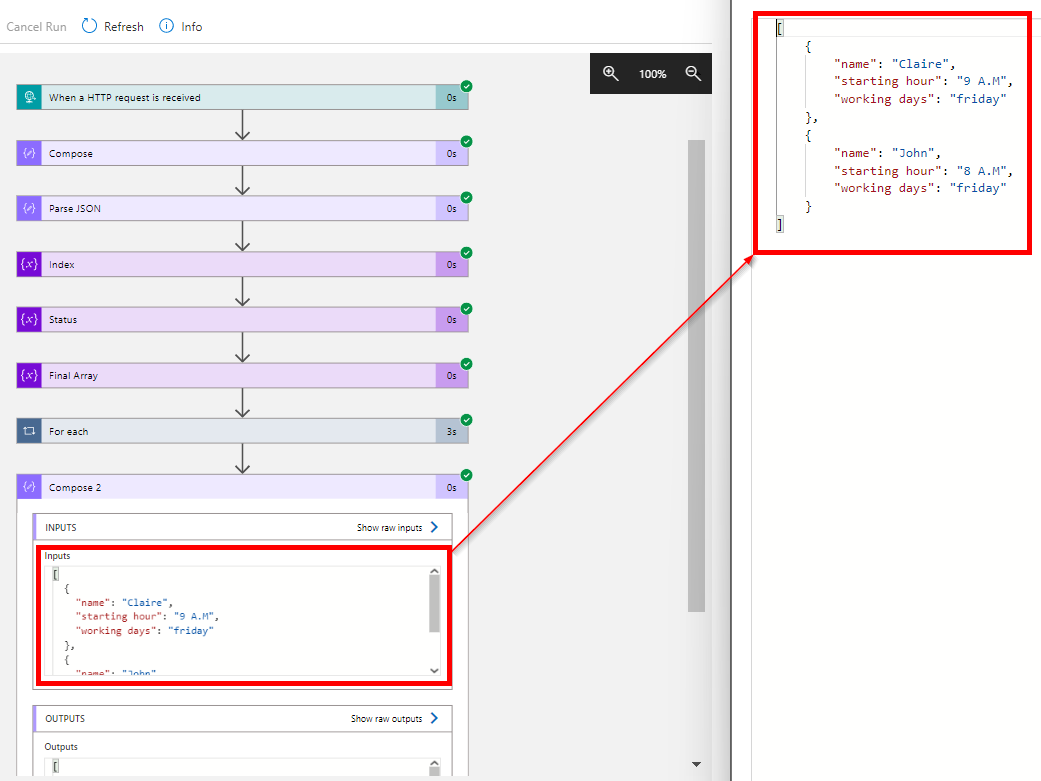The width and height of the screenshot is (1041, 781).
Task: Click the For each loop icon
Action: pyautogui.click(x=29, y=431)
